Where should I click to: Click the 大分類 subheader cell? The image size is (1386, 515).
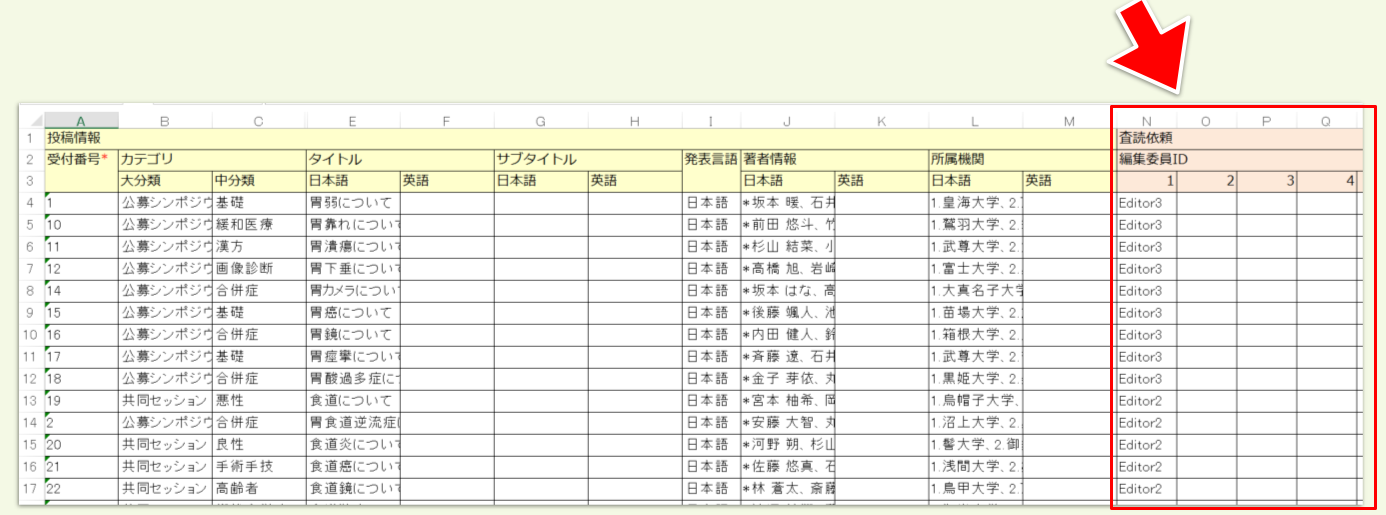(x=165, y=181)
